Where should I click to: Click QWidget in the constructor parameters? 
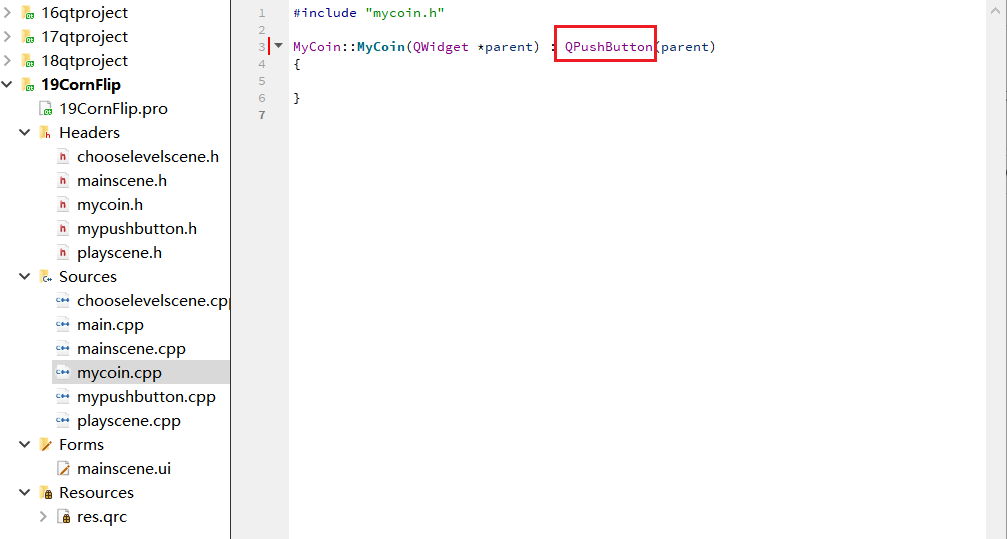tap(441, 47)
